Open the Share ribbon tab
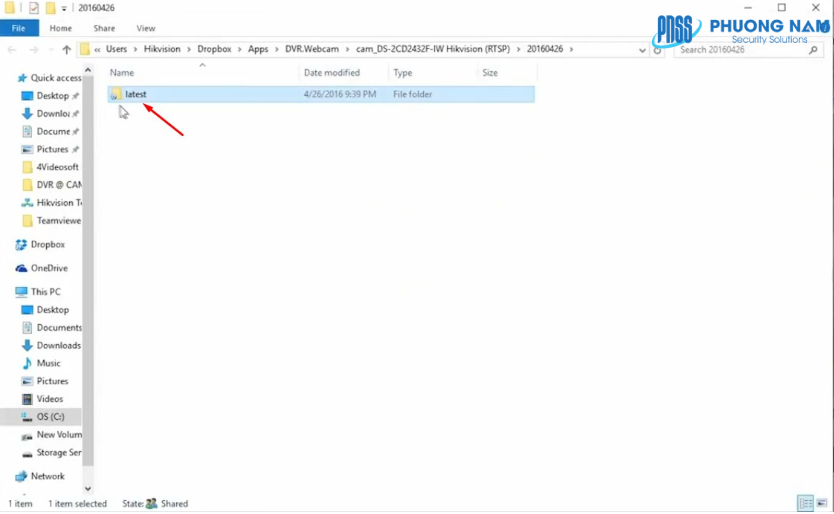834x514 pixels. (103, 28)
